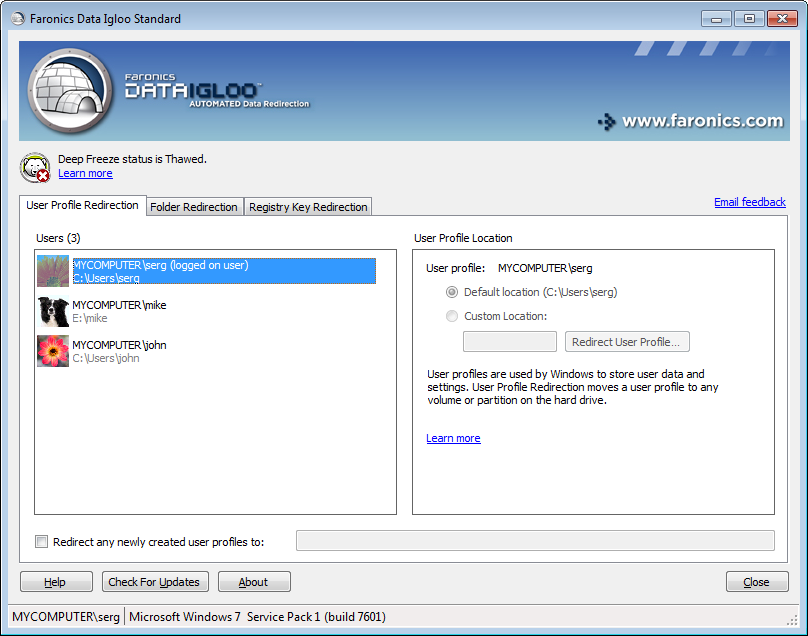Close the window with the red X
Screen dimensions: 808x636
pos(782,19)
